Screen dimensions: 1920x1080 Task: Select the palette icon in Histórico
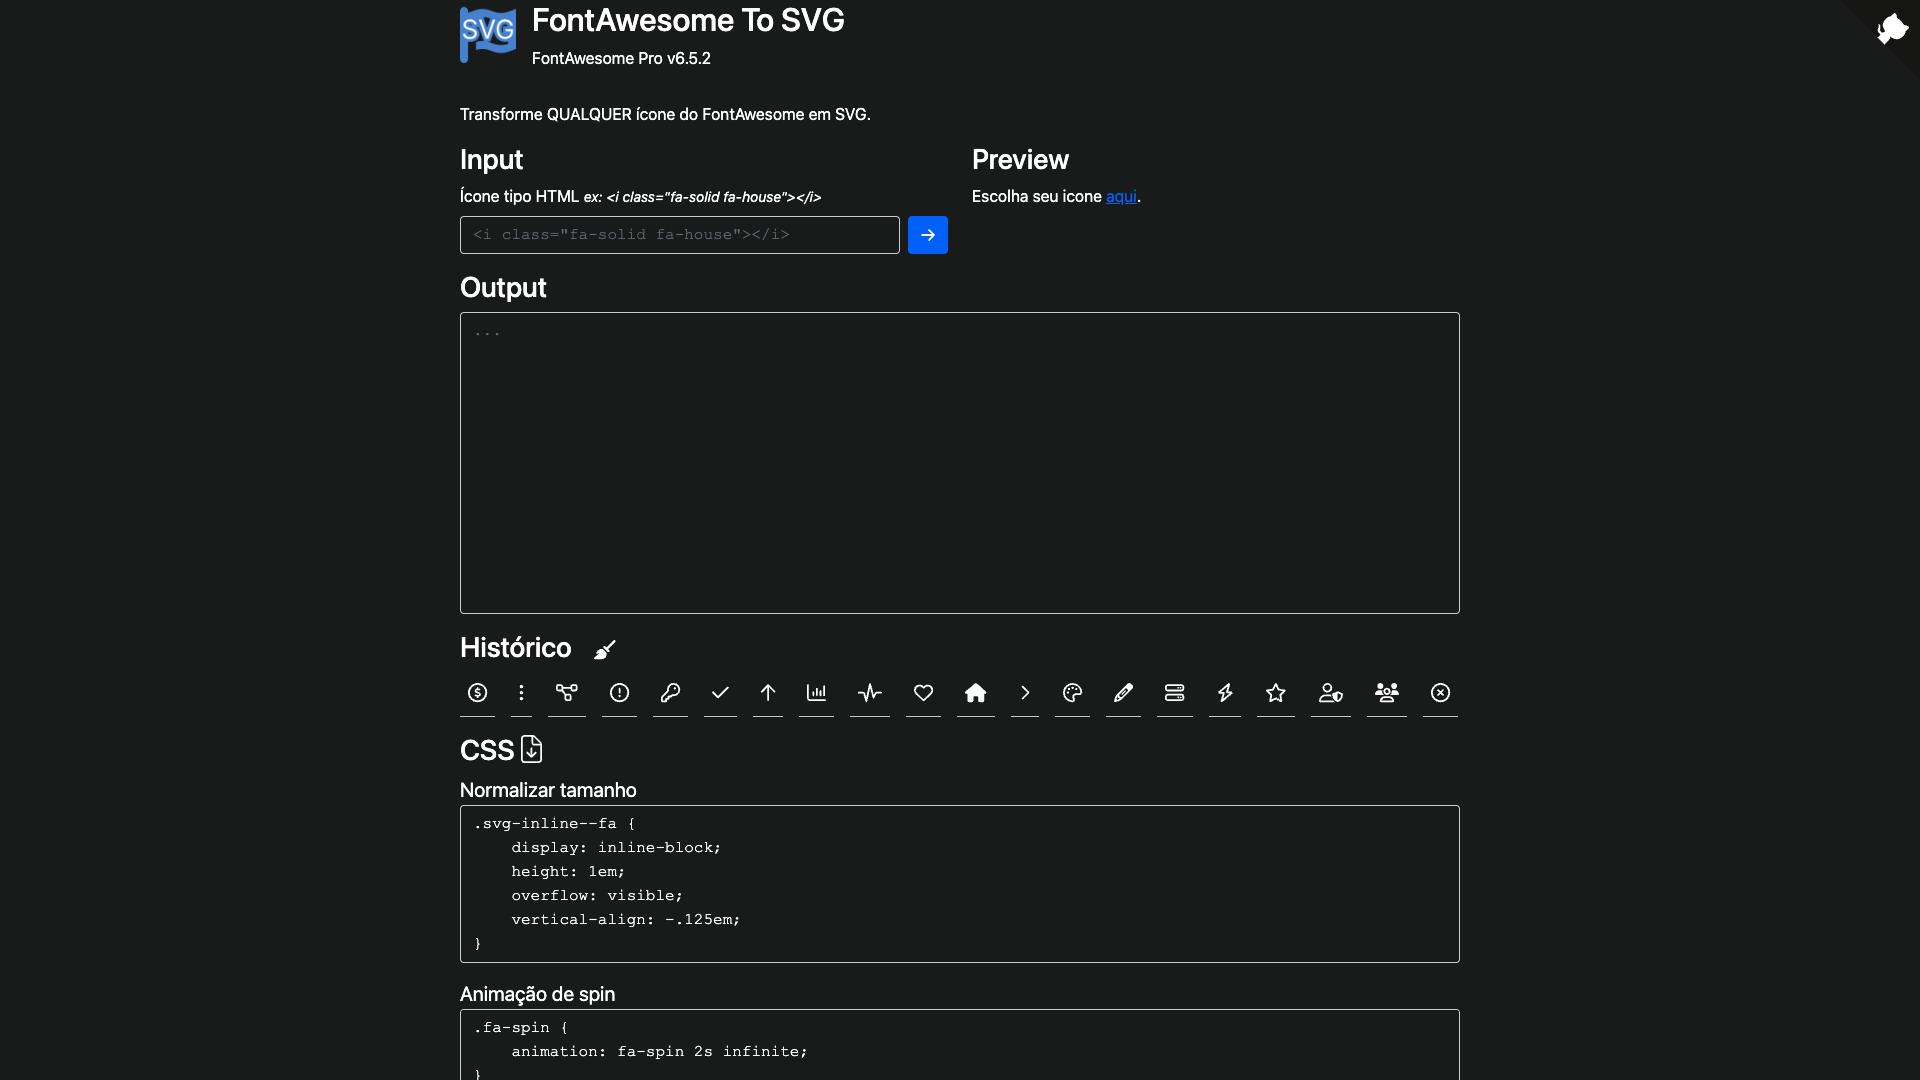click(1072, 693)
